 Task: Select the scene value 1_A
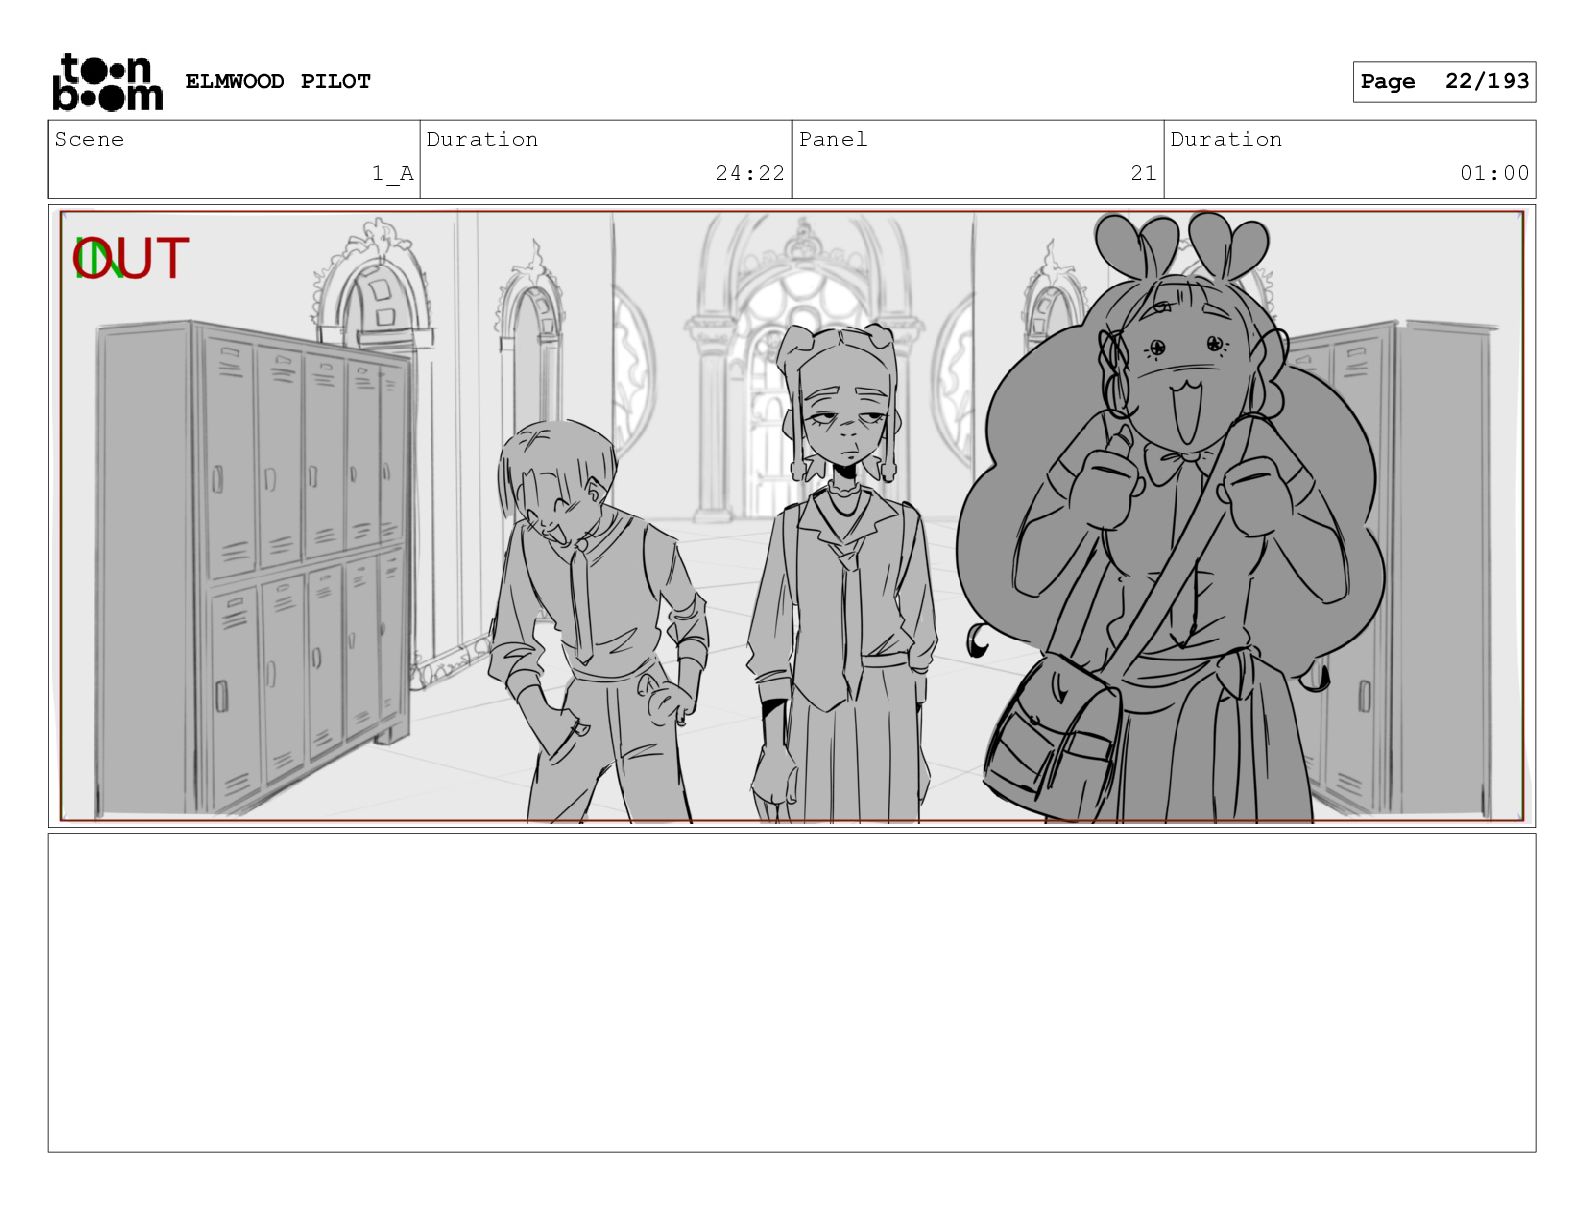tap(393, 173)
